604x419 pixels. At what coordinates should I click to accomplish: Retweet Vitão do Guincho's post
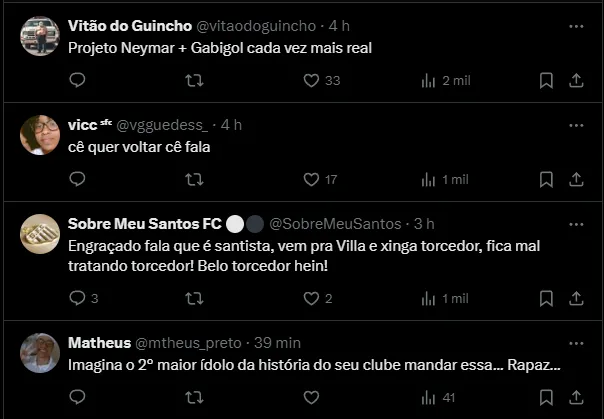tap(195, 80)
